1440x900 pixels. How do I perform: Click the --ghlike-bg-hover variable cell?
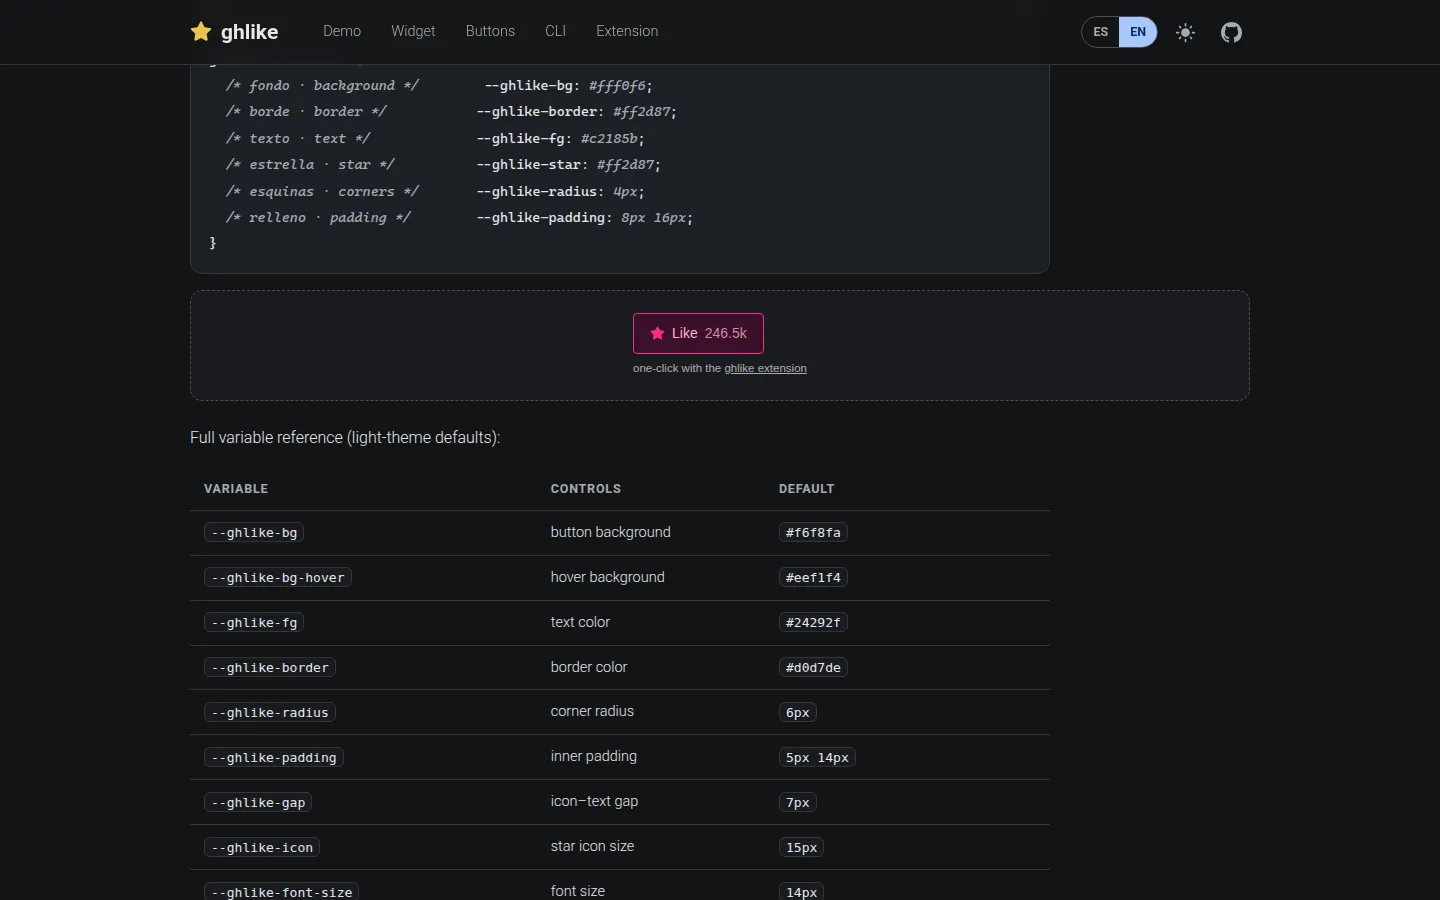[278, 578]
